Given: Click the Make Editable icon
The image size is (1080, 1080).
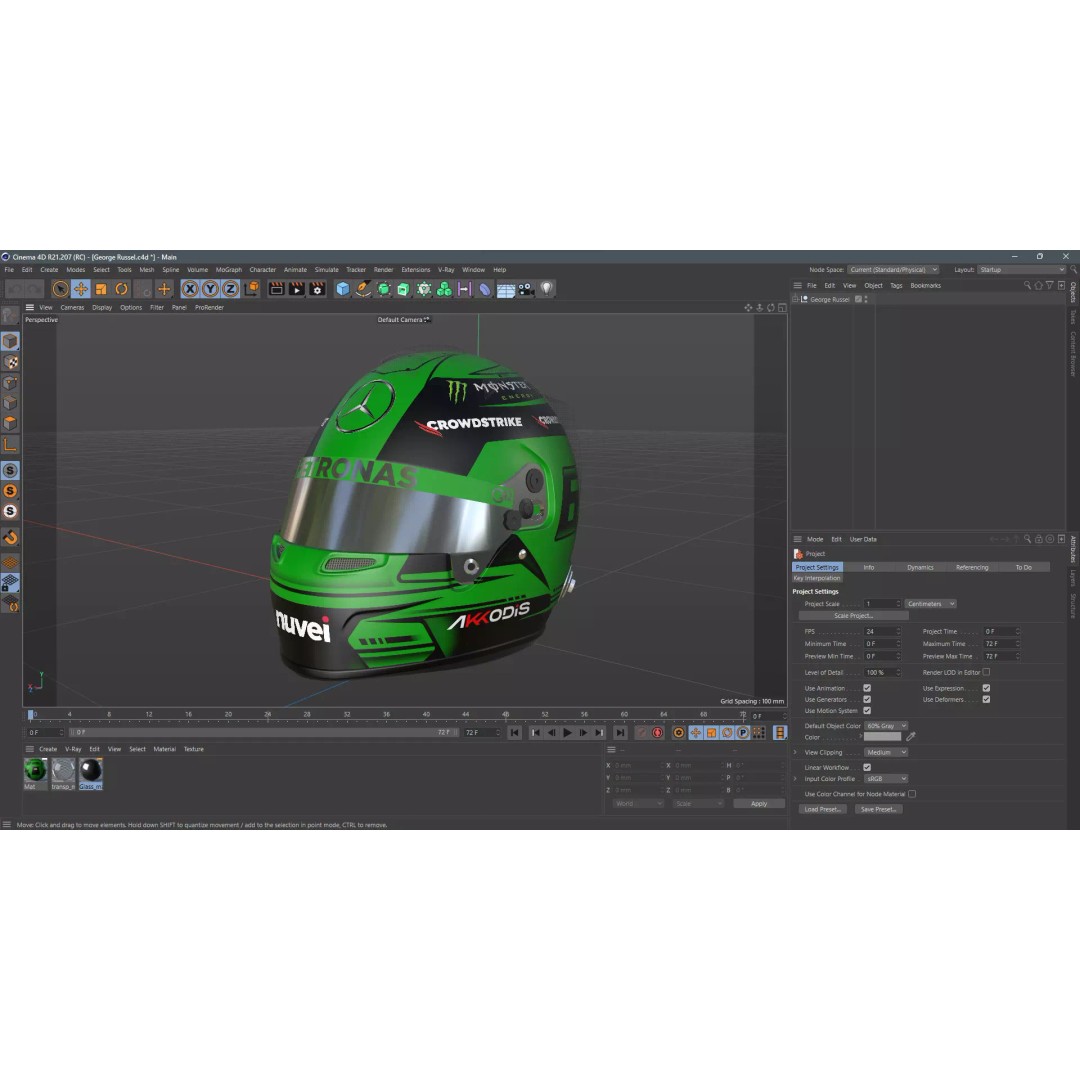Looking at the screenshot, I should tap(10, 315).
